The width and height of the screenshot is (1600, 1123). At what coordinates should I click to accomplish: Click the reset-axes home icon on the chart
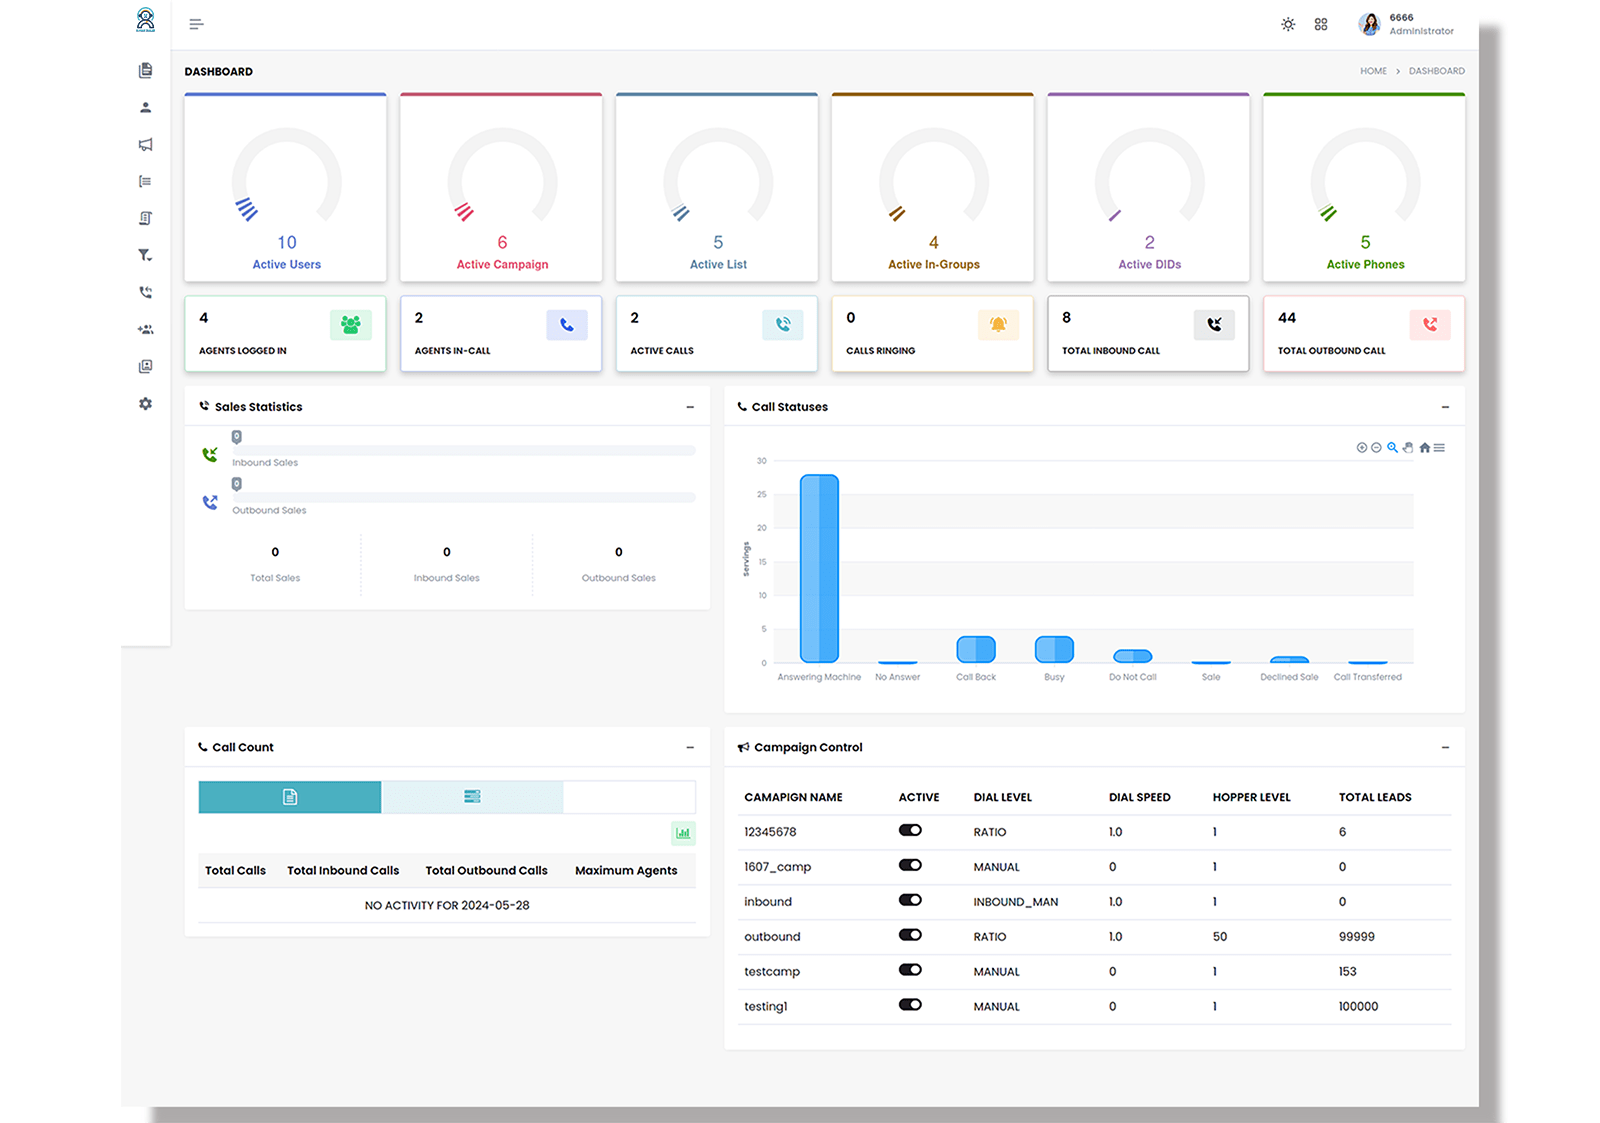click(x=1425, y=448)
